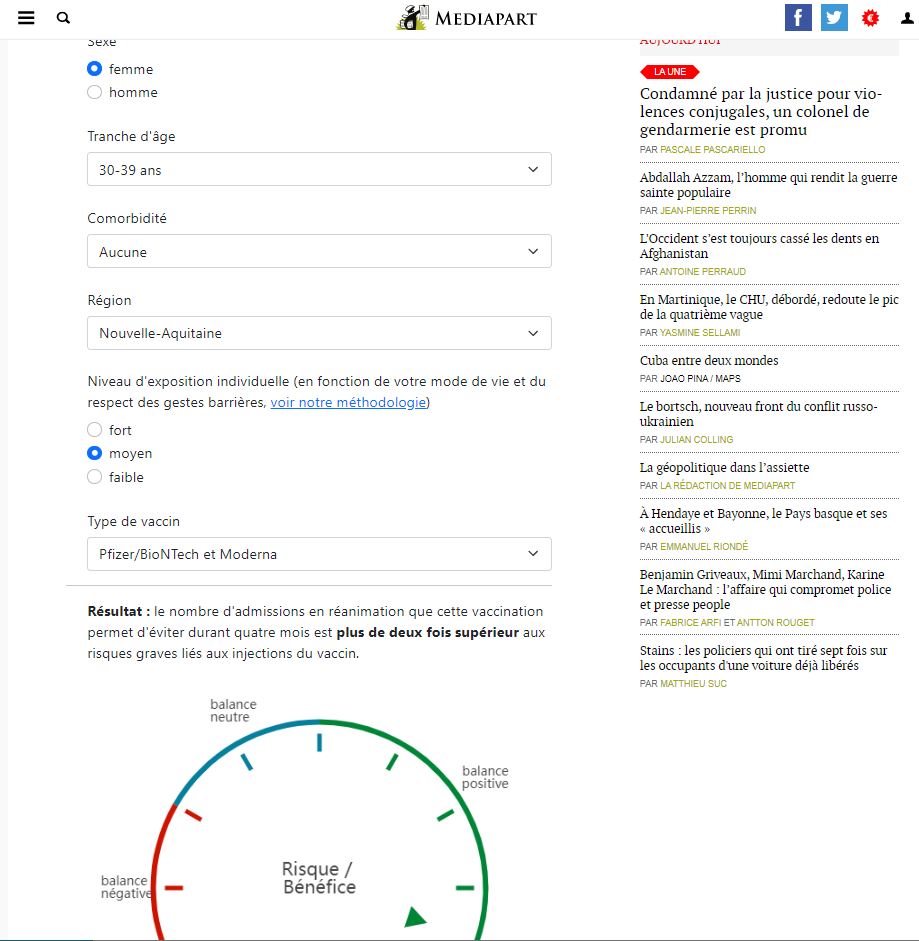
Task: Open the Région dropdown
Action: click(319, 333)
